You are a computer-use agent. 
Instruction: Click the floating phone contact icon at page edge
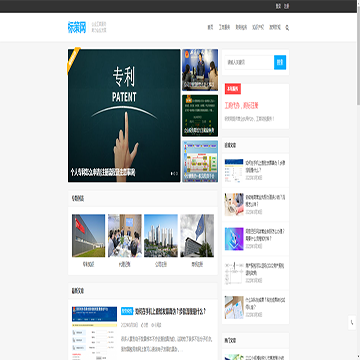point(352,322)
